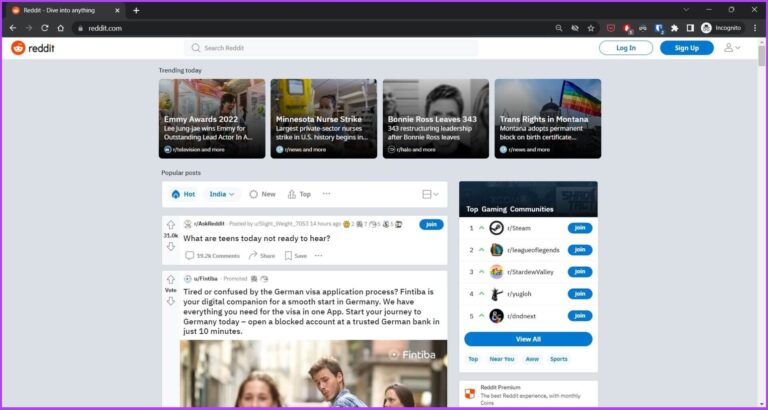768x410 pixels.
Task: Open the post layout view dropdown
Action: point(430,194)
